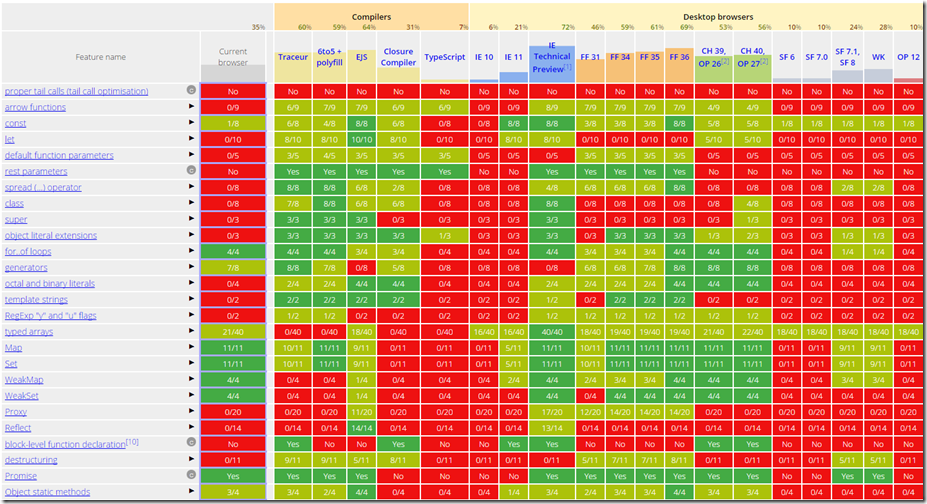Click the circled c icon beside rest parameters
Screen dimensions: 927x504
191,170
